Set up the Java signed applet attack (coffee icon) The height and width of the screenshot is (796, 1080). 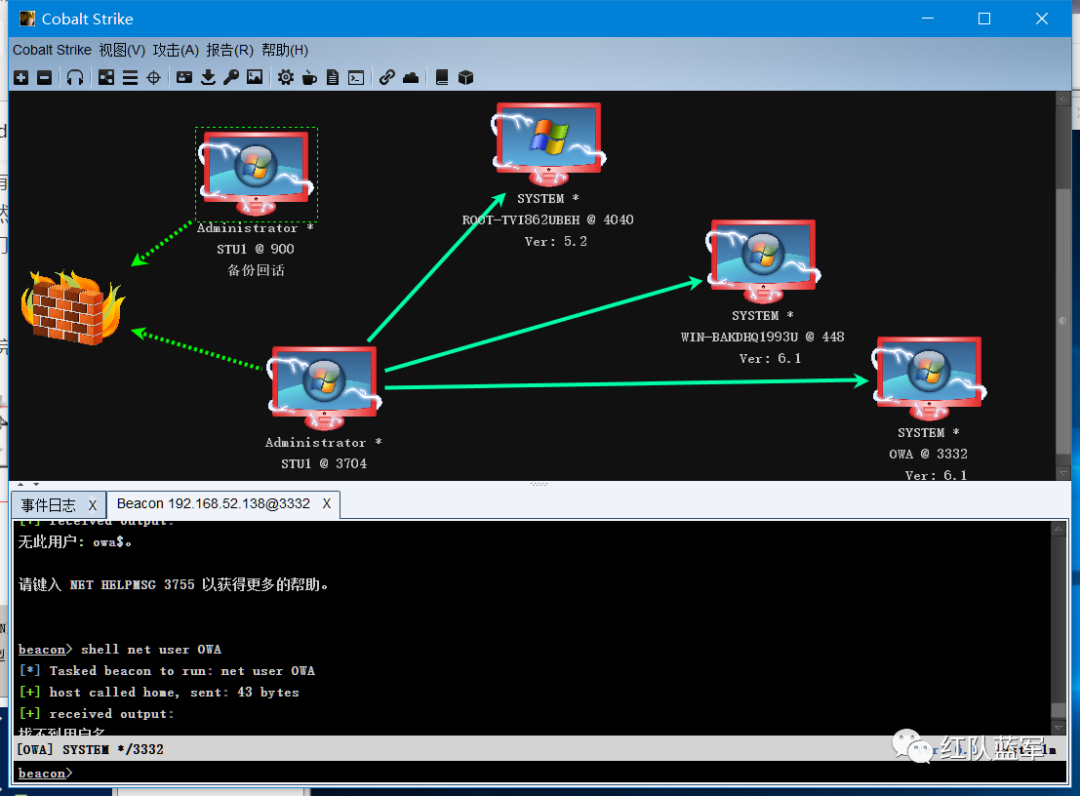click(x=309, y=78)
